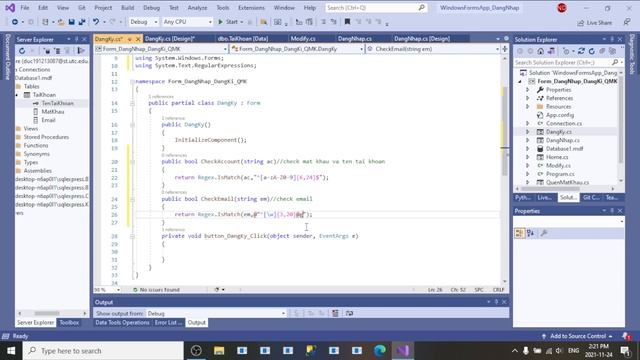Image resolution: width=640 pixels, height=360 pixels.
Task: Select the Email column in Server Explorer
Action: pyautogui.click(x=48, y=120)
